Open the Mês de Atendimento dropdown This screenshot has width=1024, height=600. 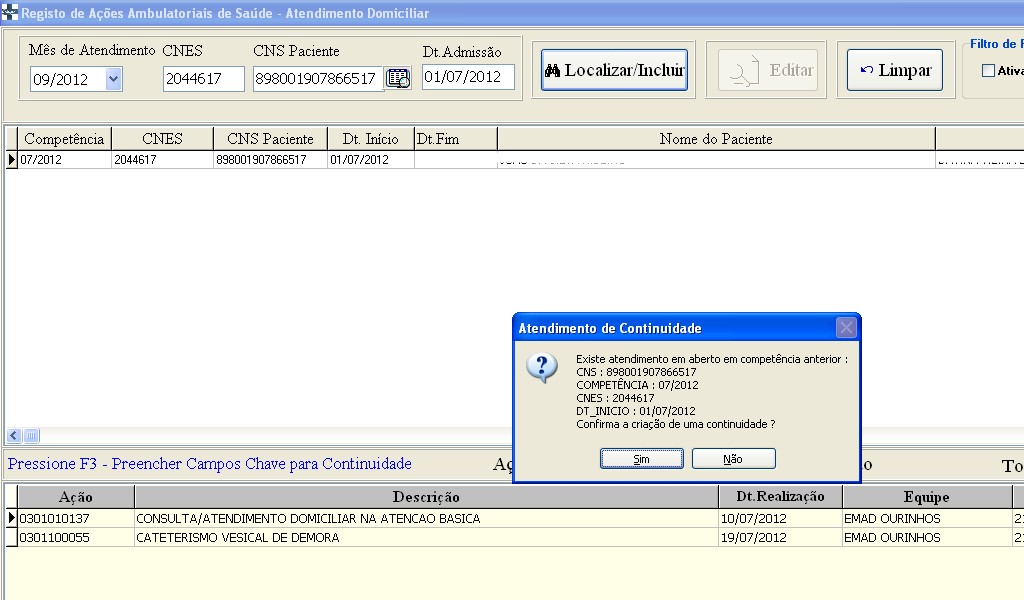113,79
